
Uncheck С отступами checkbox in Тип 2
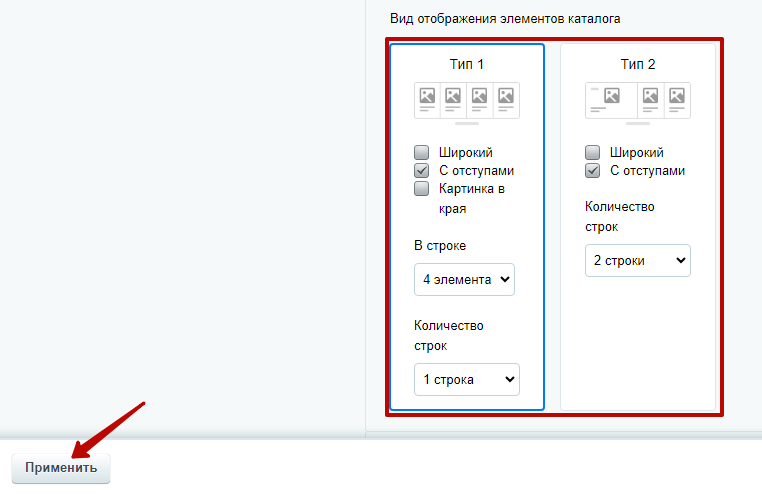pyautogui.click(x=592, y=170)
